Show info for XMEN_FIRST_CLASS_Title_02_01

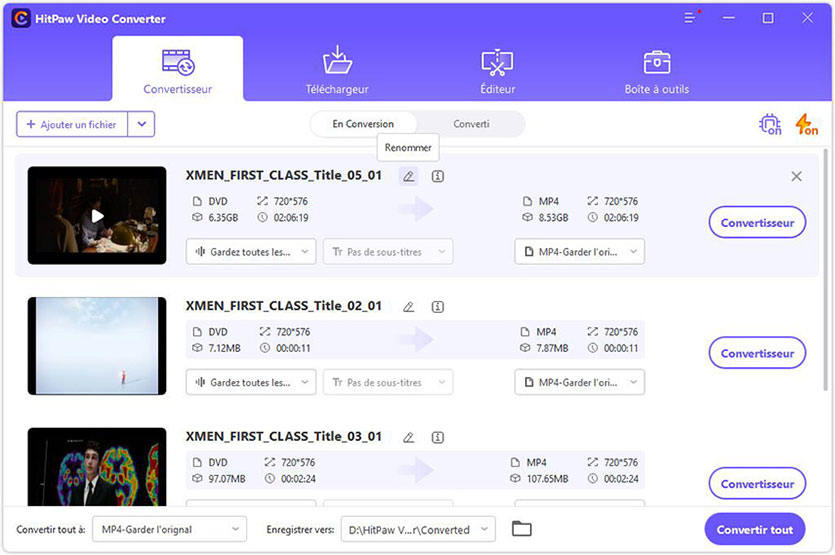tap(438, 307)
